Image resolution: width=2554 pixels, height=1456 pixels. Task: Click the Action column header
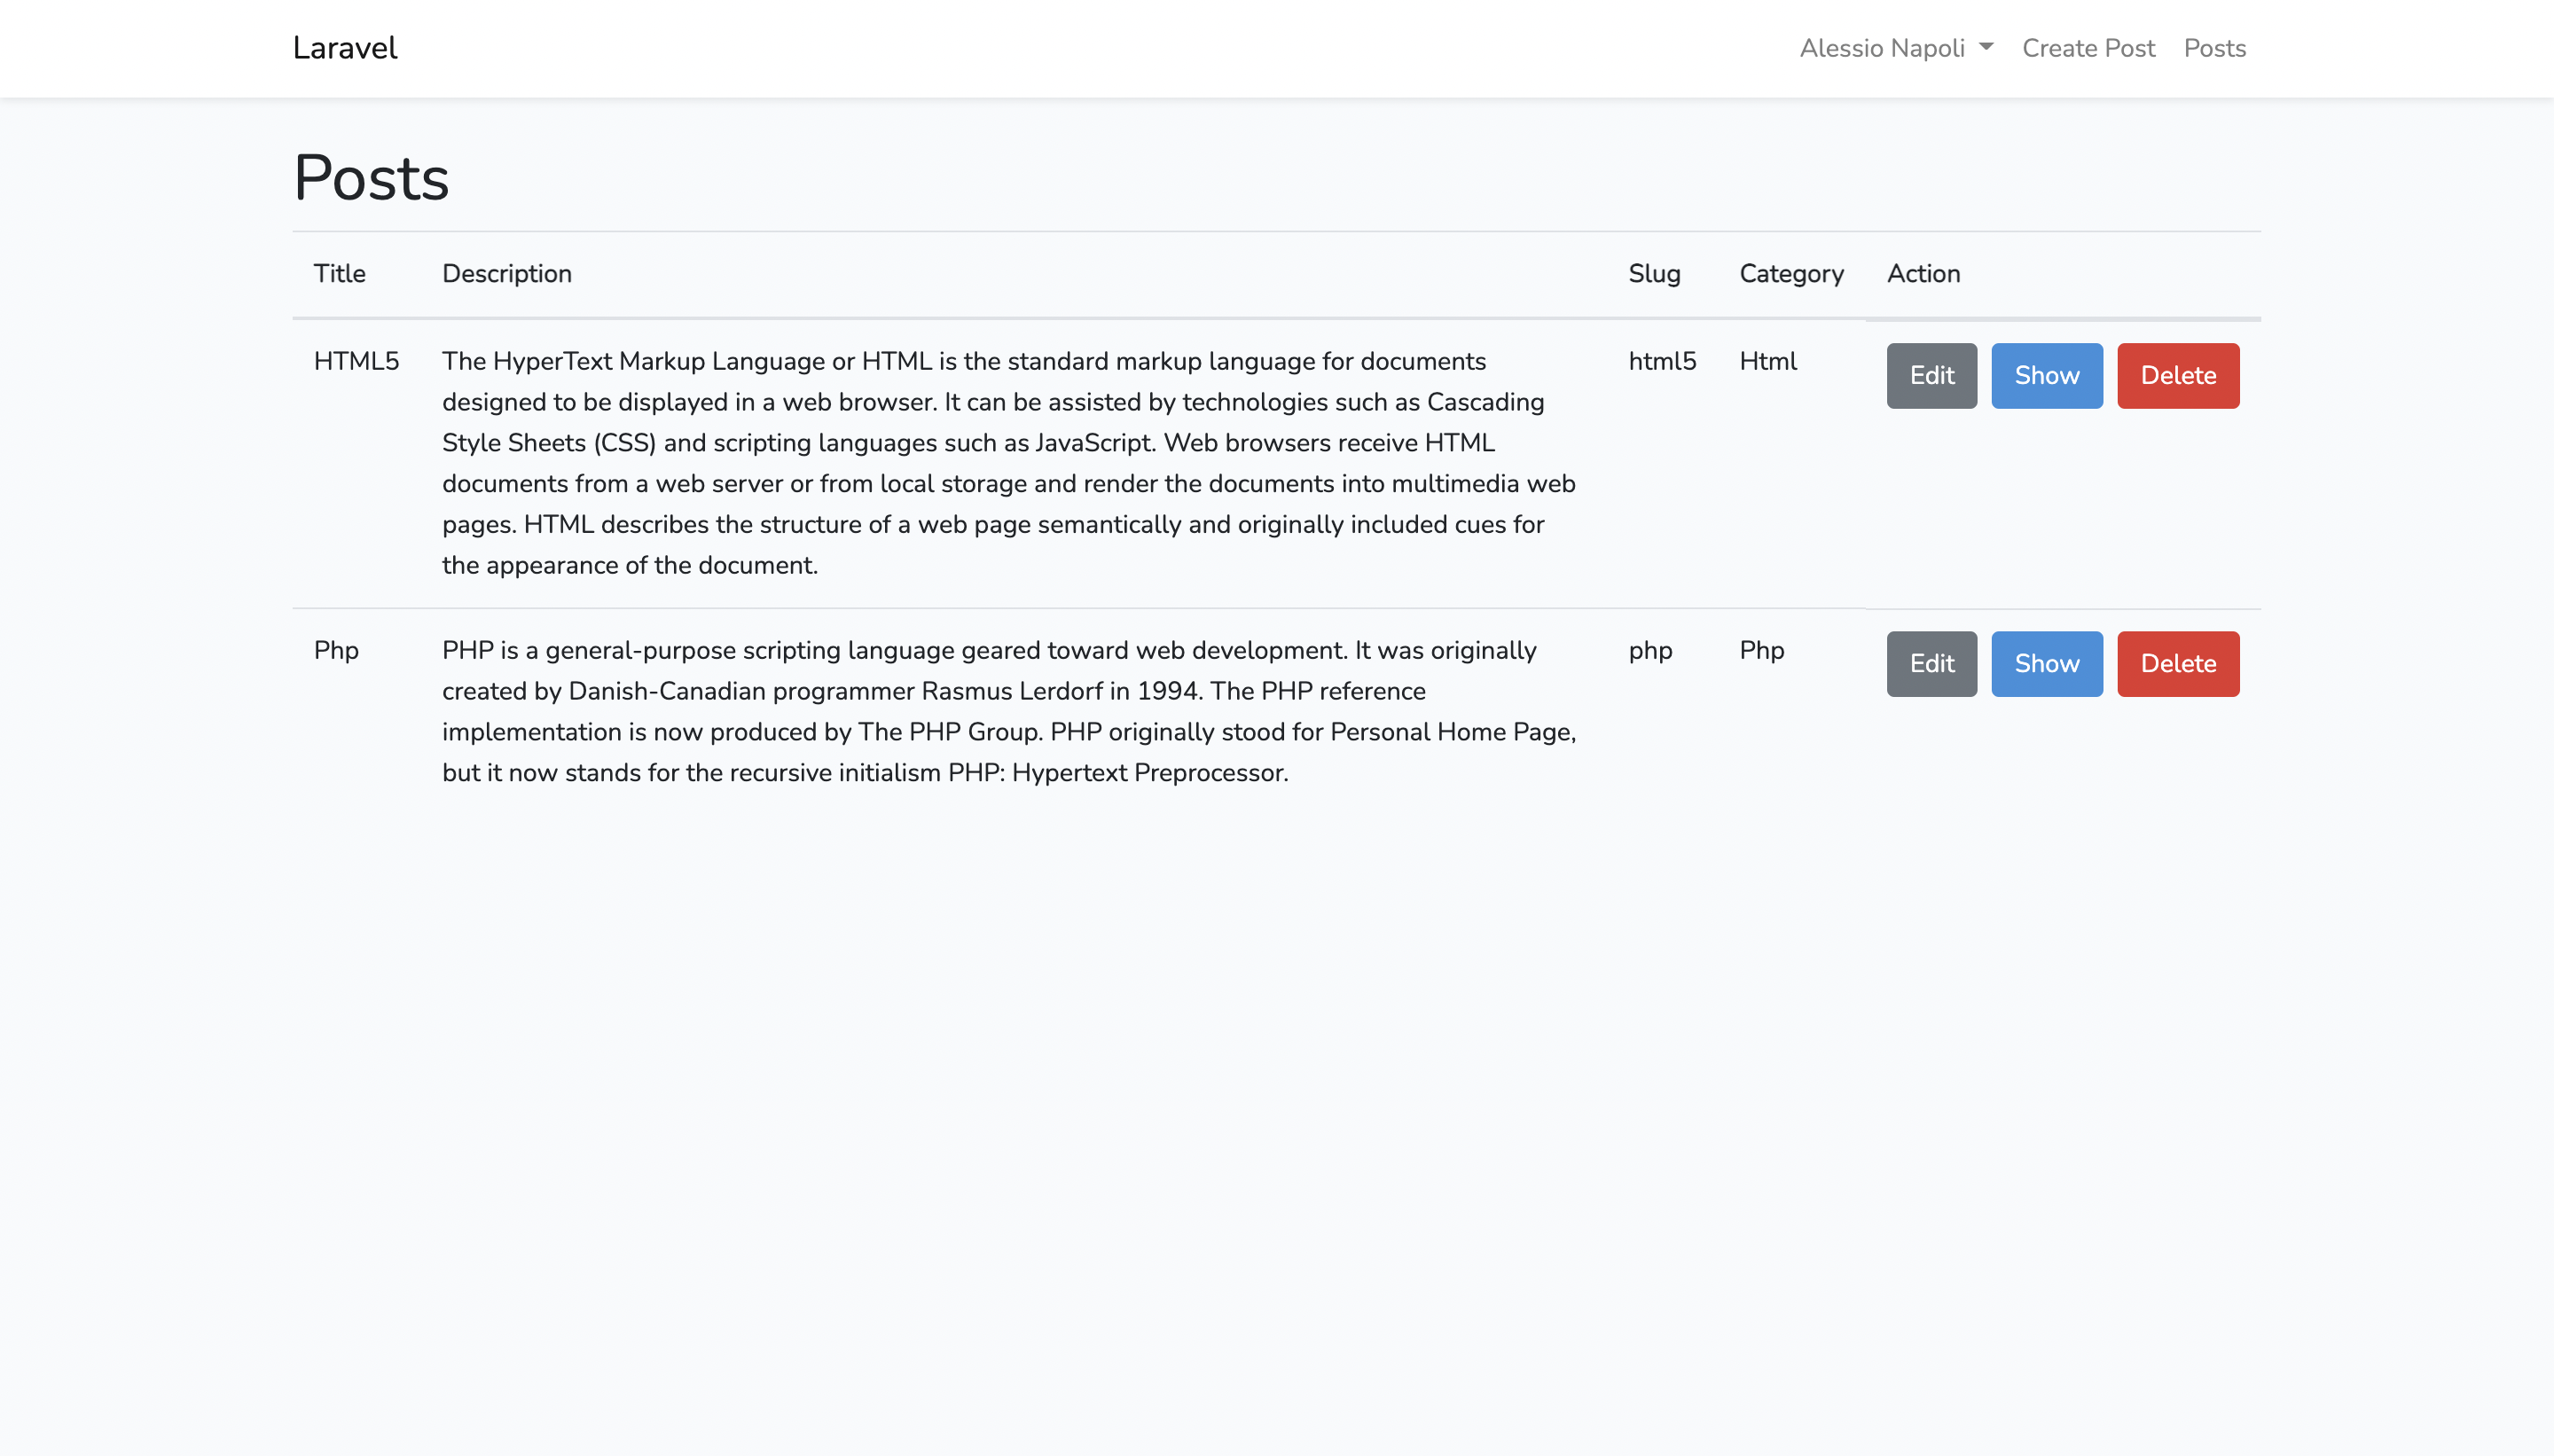(x=1923, y=273)
